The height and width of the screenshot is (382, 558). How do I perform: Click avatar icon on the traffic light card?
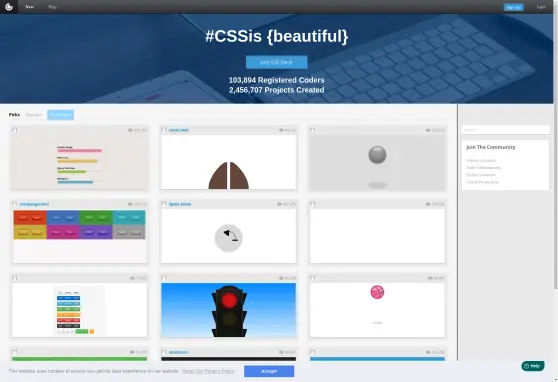164,278
